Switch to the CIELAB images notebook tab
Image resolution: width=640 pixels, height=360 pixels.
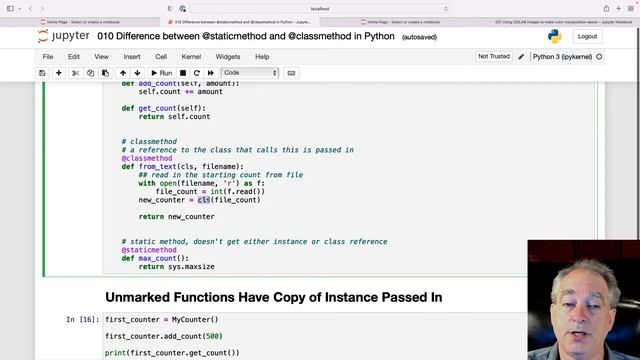point(560,22)
